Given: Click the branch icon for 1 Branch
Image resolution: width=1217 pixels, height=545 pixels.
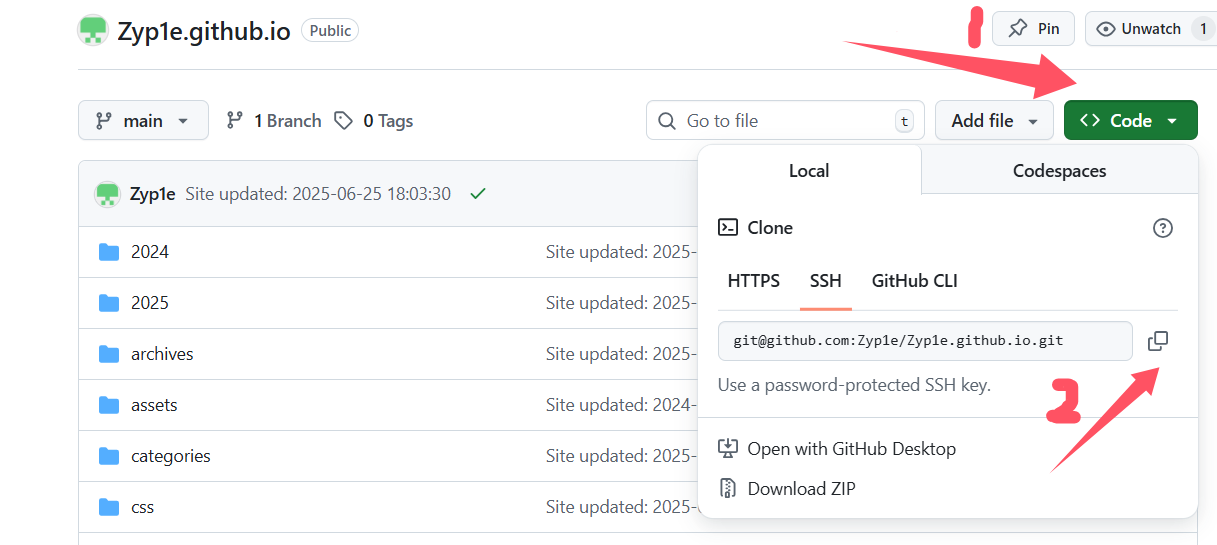Looking at the screenshot, I should 235,121.
